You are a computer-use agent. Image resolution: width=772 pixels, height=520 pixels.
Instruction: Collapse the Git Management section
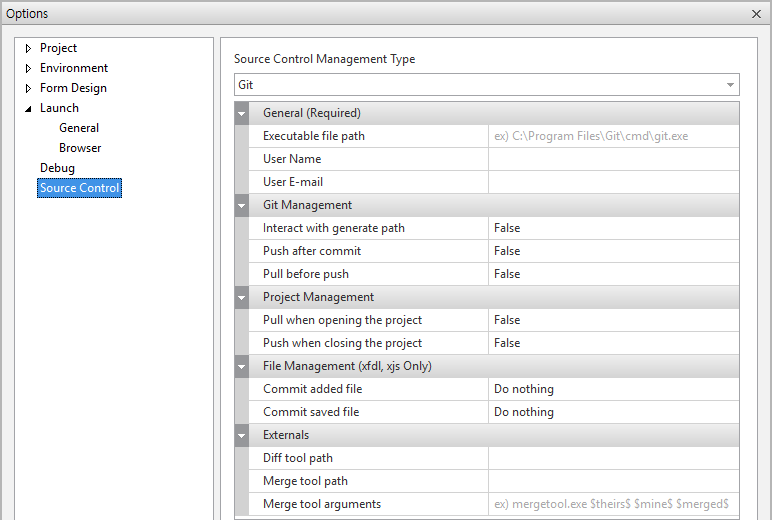point(241,205)
